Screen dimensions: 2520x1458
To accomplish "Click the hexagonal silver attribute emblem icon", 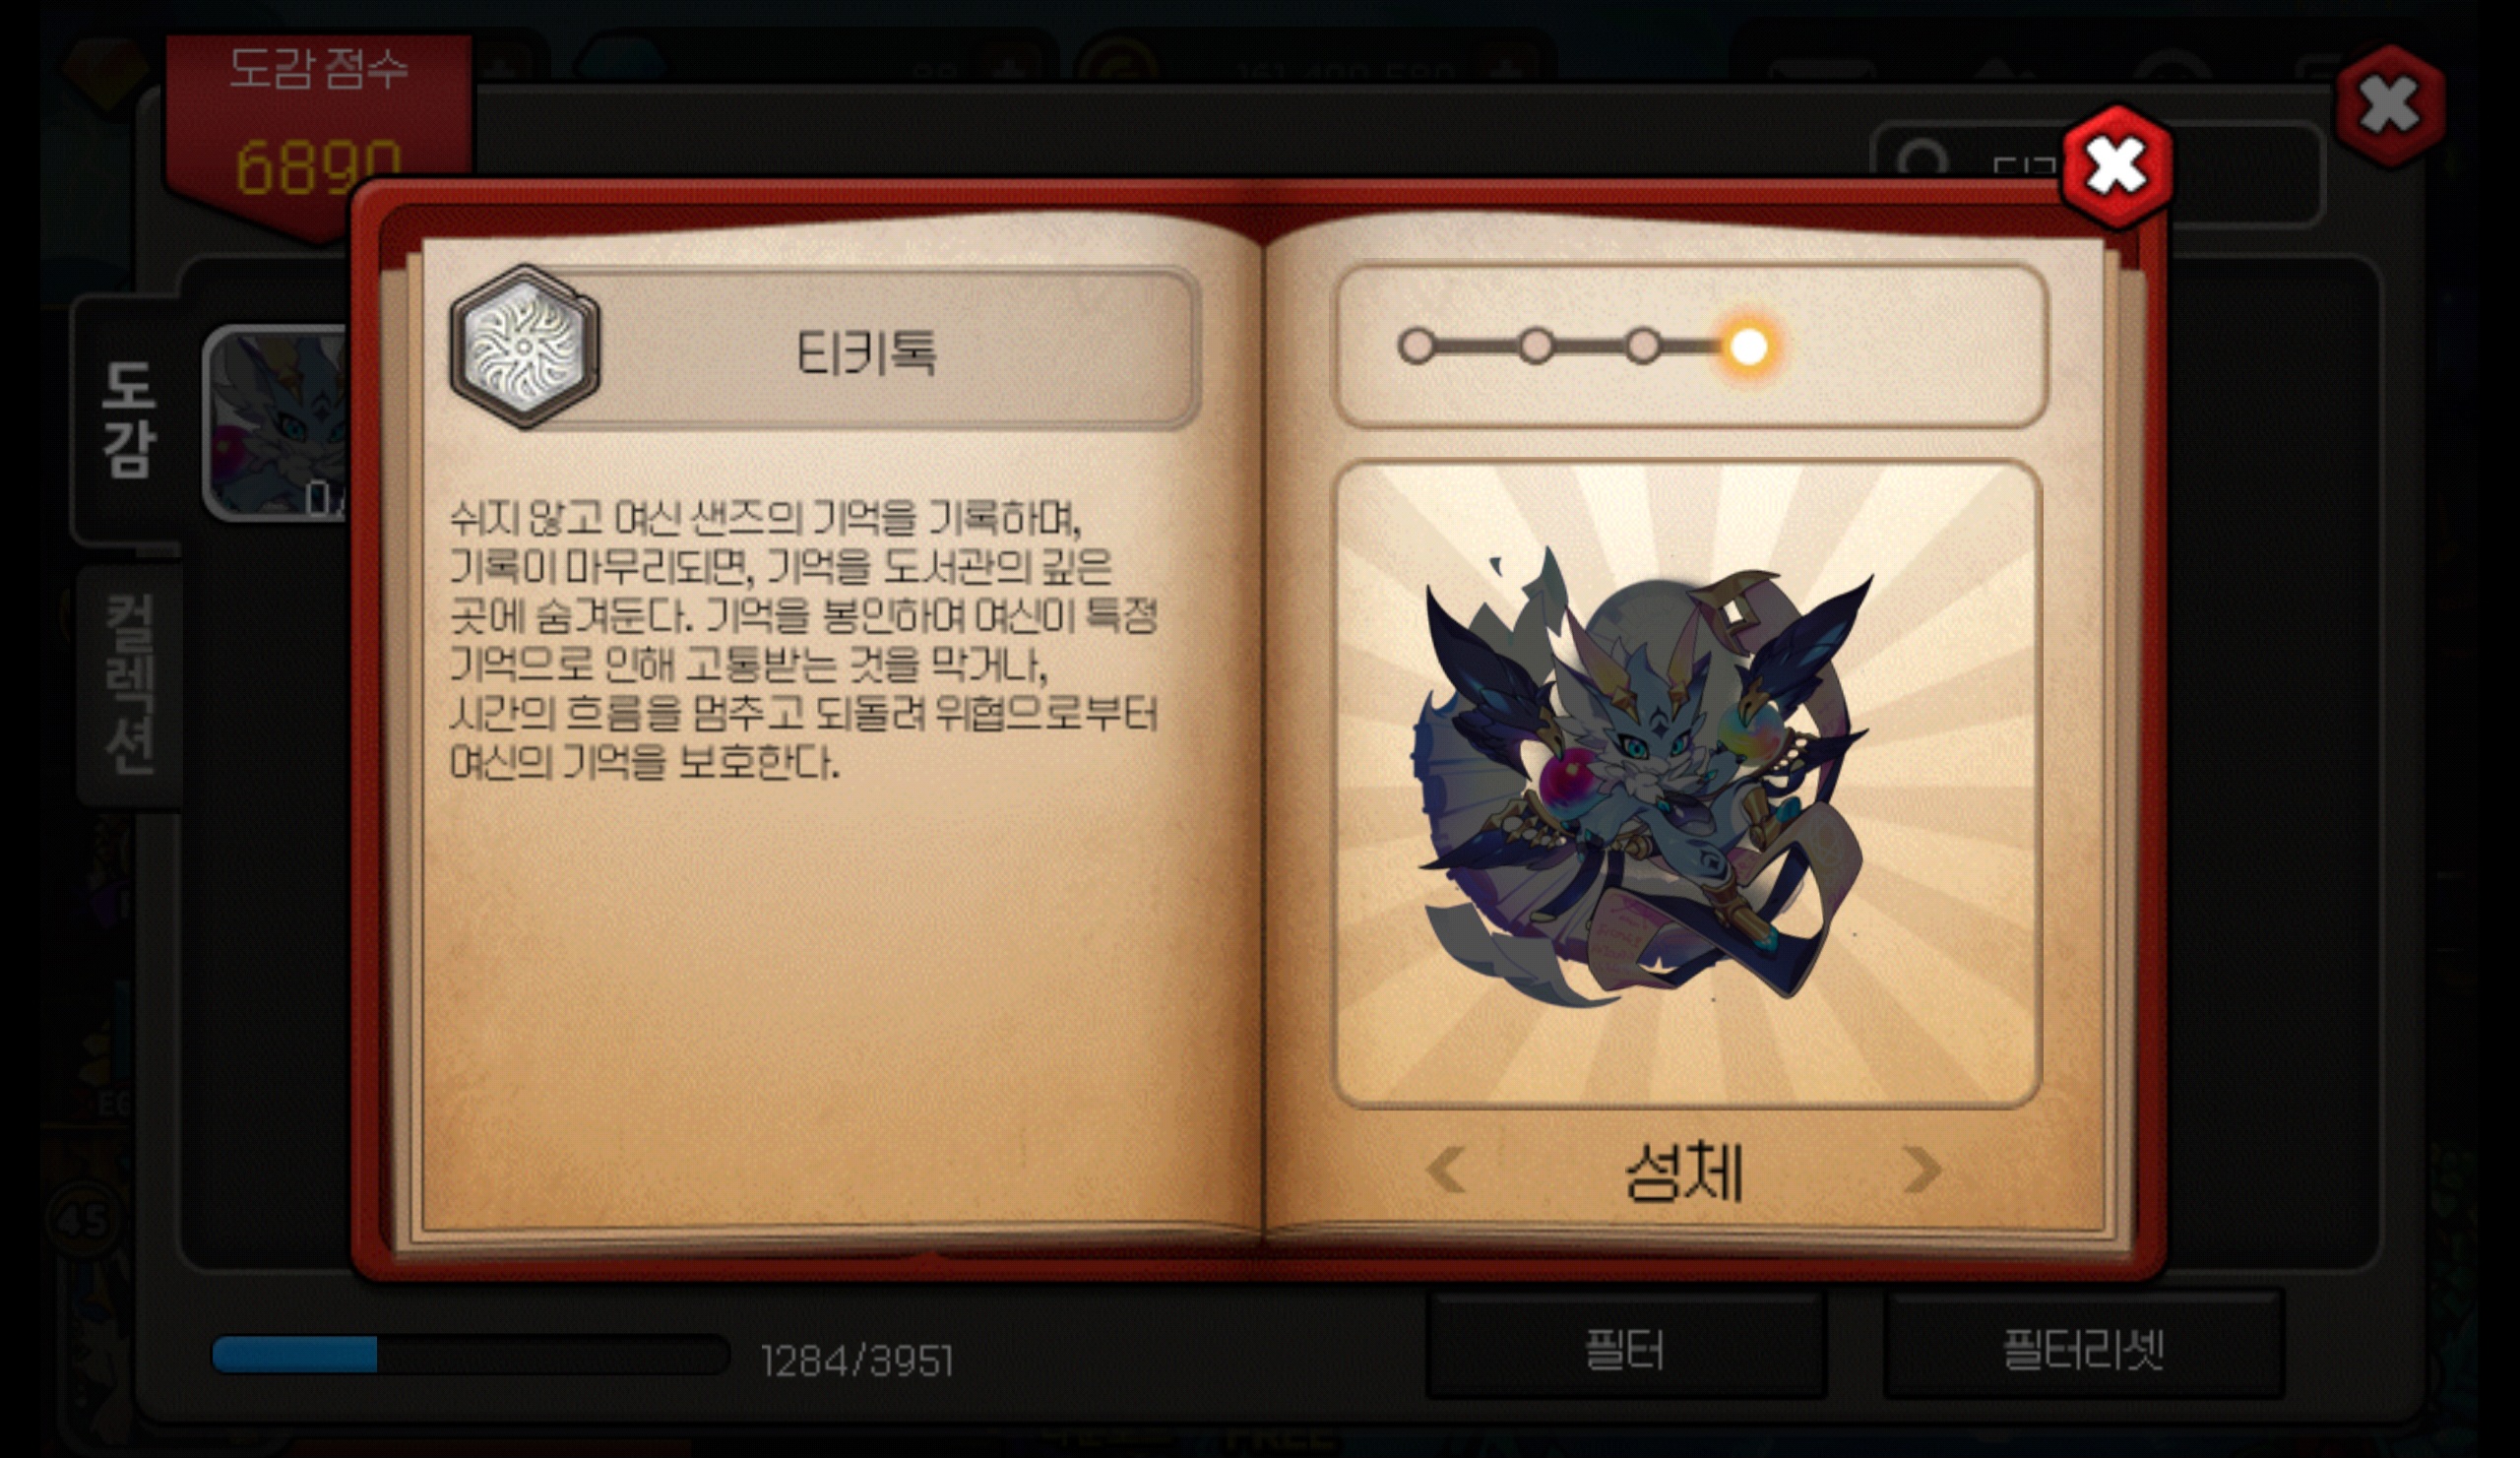I will tap(525, 347).
